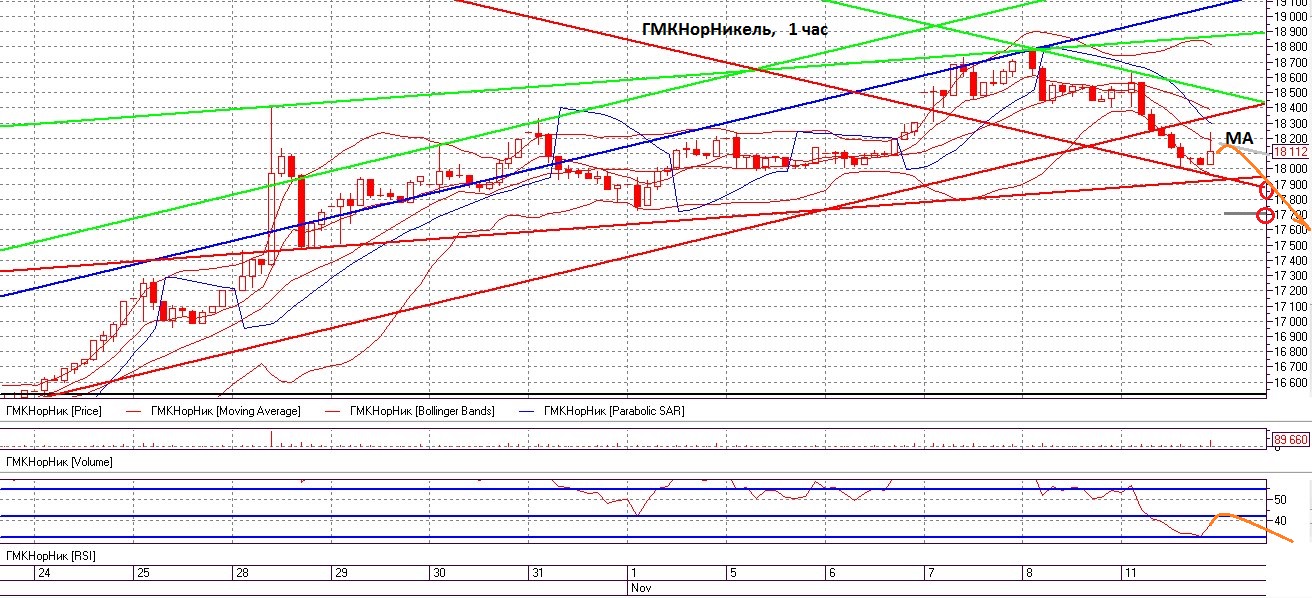Image resolution: width=1312 pixels, height=598 pixels.
Task: Click the 17 100 price axis label
Action: click(1291, 306)
